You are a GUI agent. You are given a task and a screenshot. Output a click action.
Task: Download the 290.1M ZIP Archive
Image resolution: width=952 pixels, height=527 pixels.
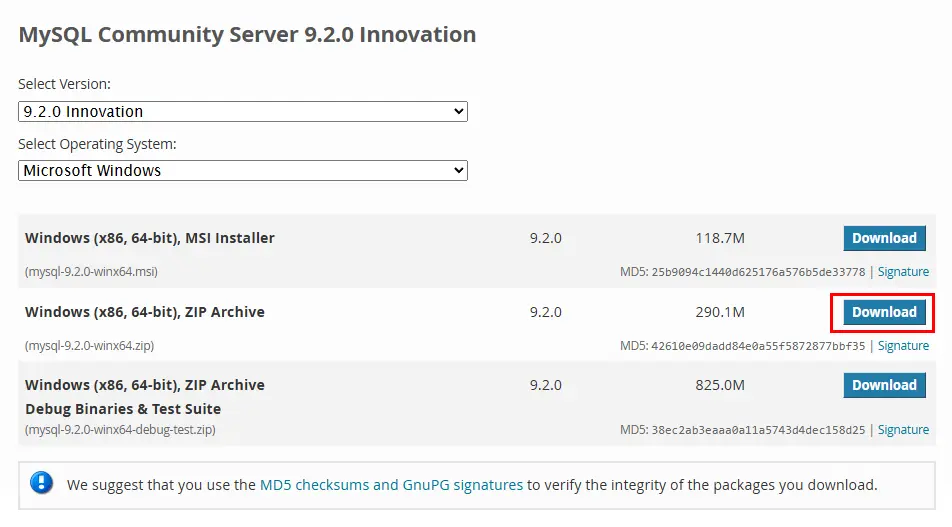tap(884, 312)
